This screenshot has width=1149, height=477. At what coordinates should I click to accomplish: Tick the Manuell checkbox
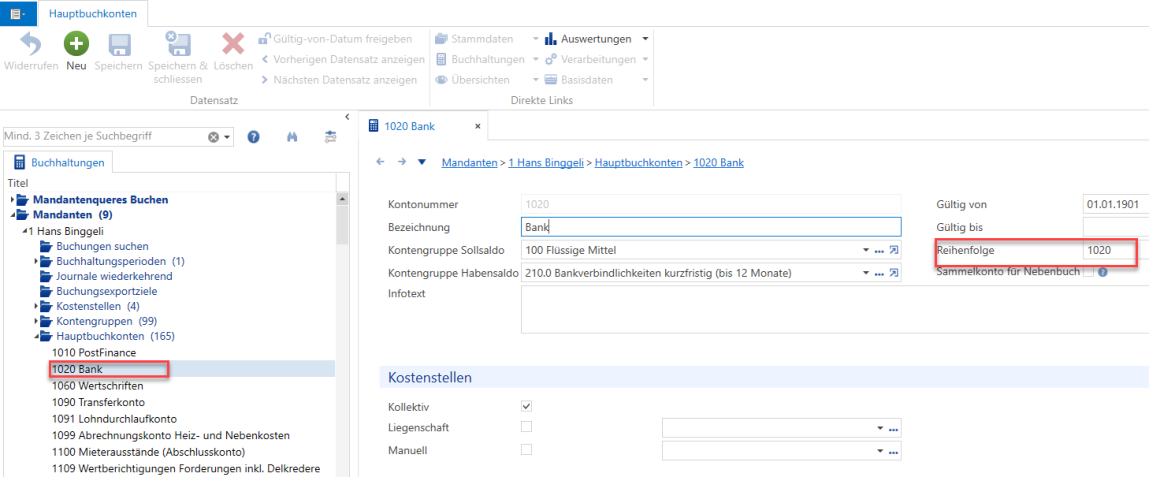pos(526,450)
